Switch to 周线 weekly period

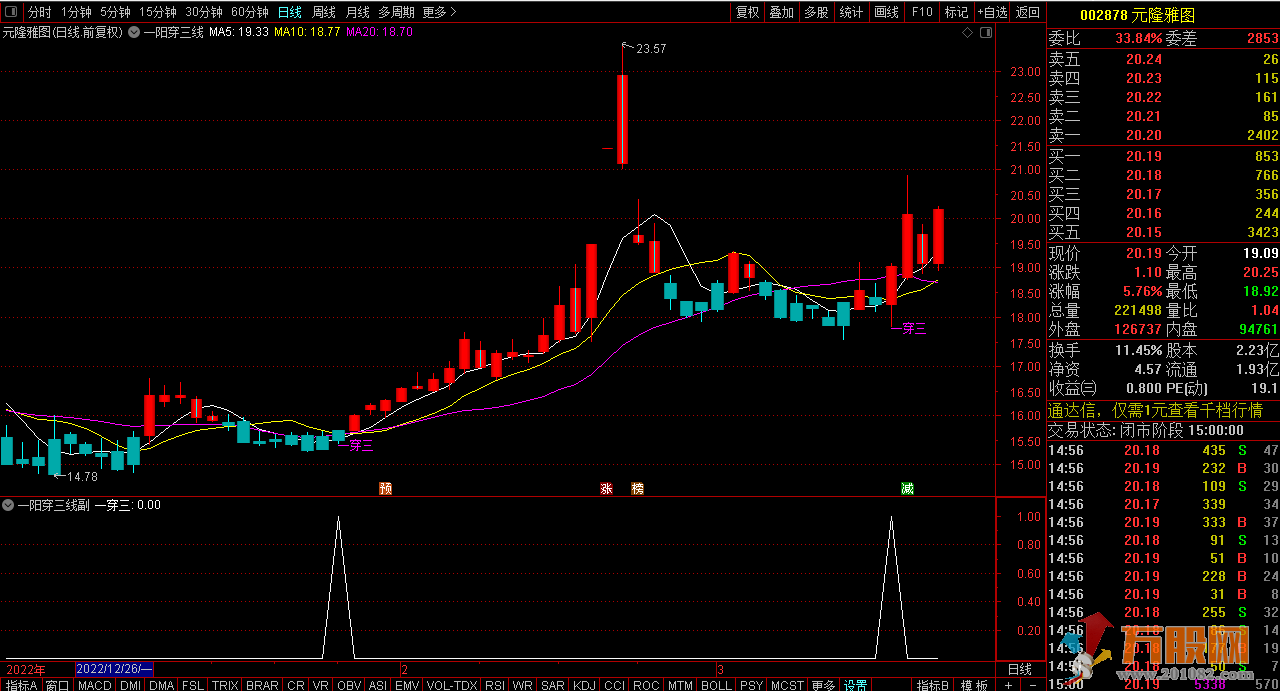[324, 12]
